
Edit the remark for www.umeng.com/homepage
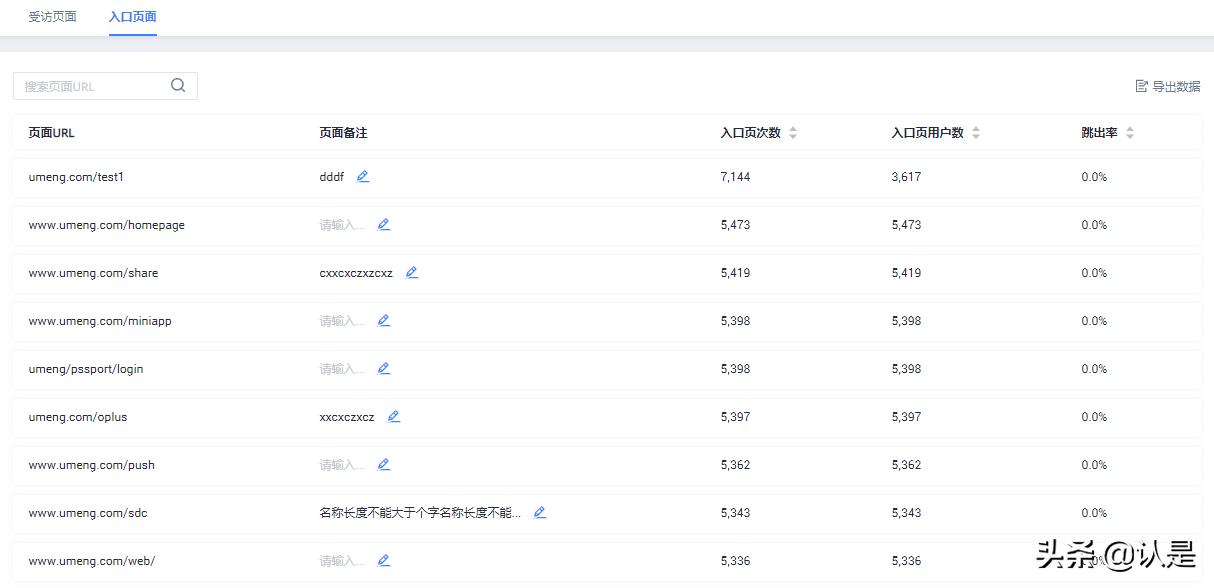click(x=384, y=225)
